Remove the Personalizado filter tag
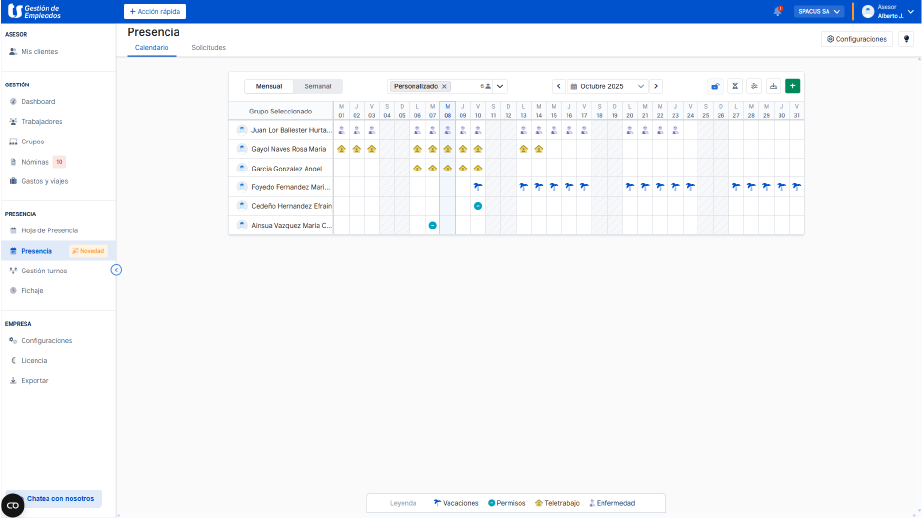The width and height of the screenshot is (922, 518). (445, 86)
